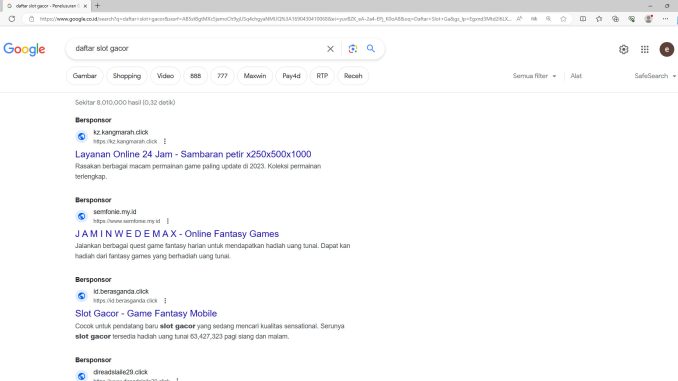The image size is (678, 381).
Task: Click the kz.kangmarah.click site name
Action: 121,132
